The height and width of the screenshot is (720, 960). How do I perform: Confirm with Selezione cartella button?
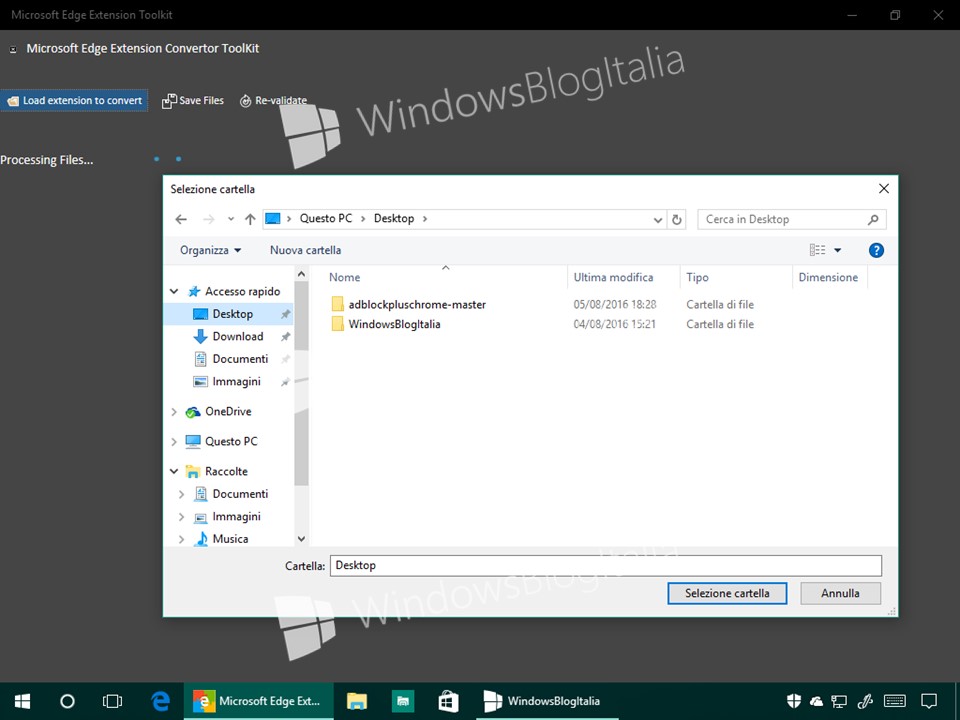click(727, 593)
